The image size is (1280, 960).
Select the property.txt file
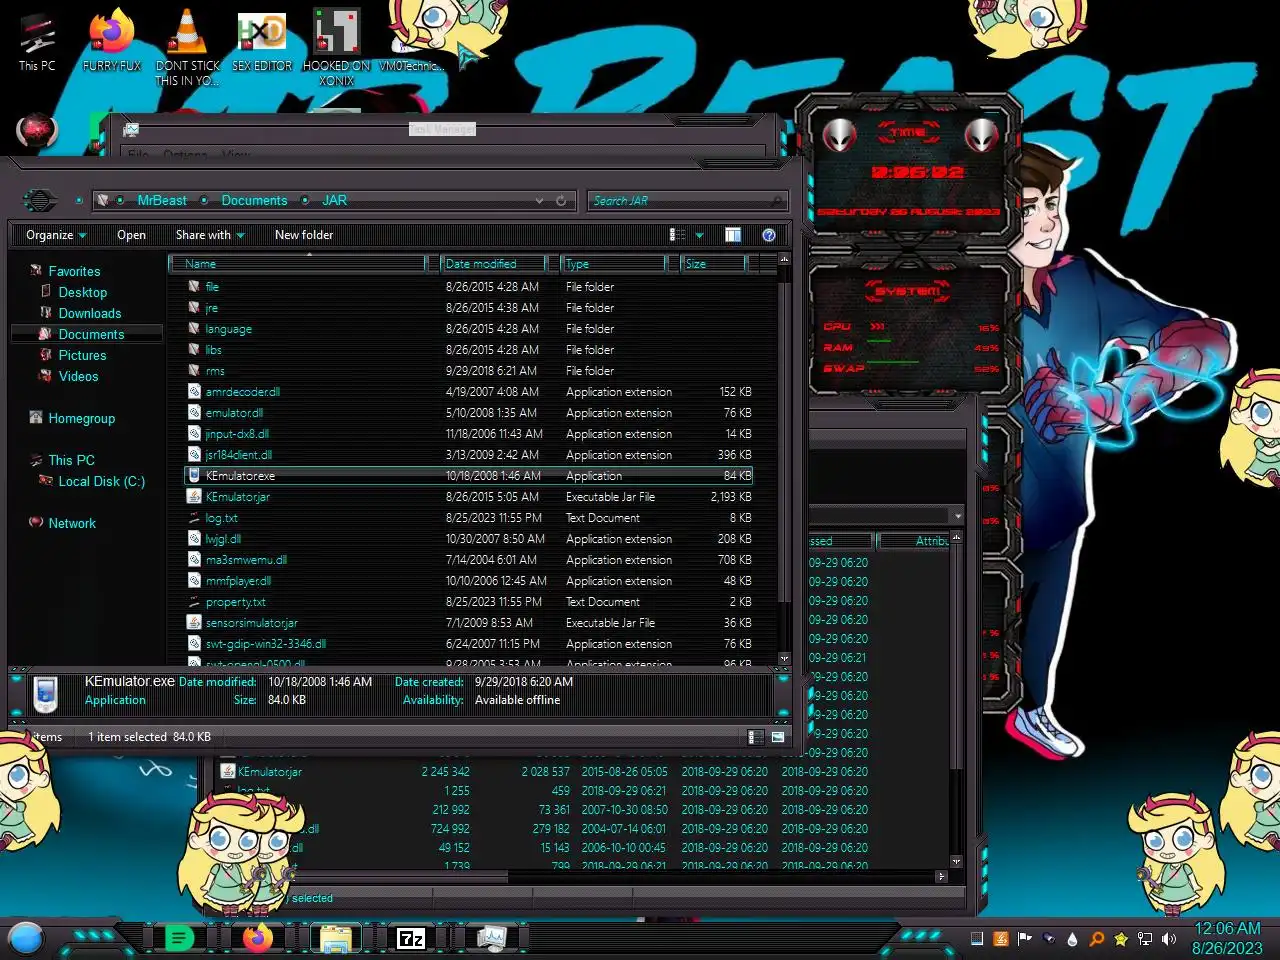[x=235, y=602]
